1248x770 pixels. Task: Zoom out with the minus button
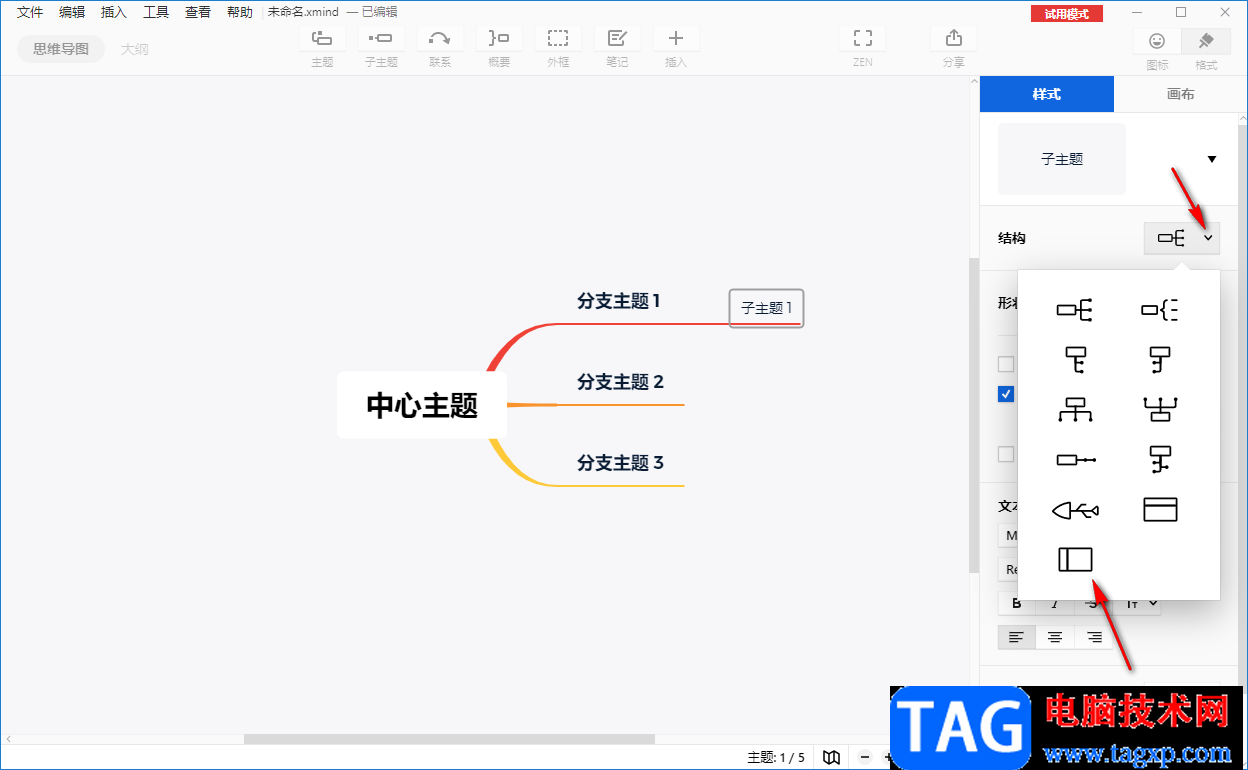tap(865, 757)
